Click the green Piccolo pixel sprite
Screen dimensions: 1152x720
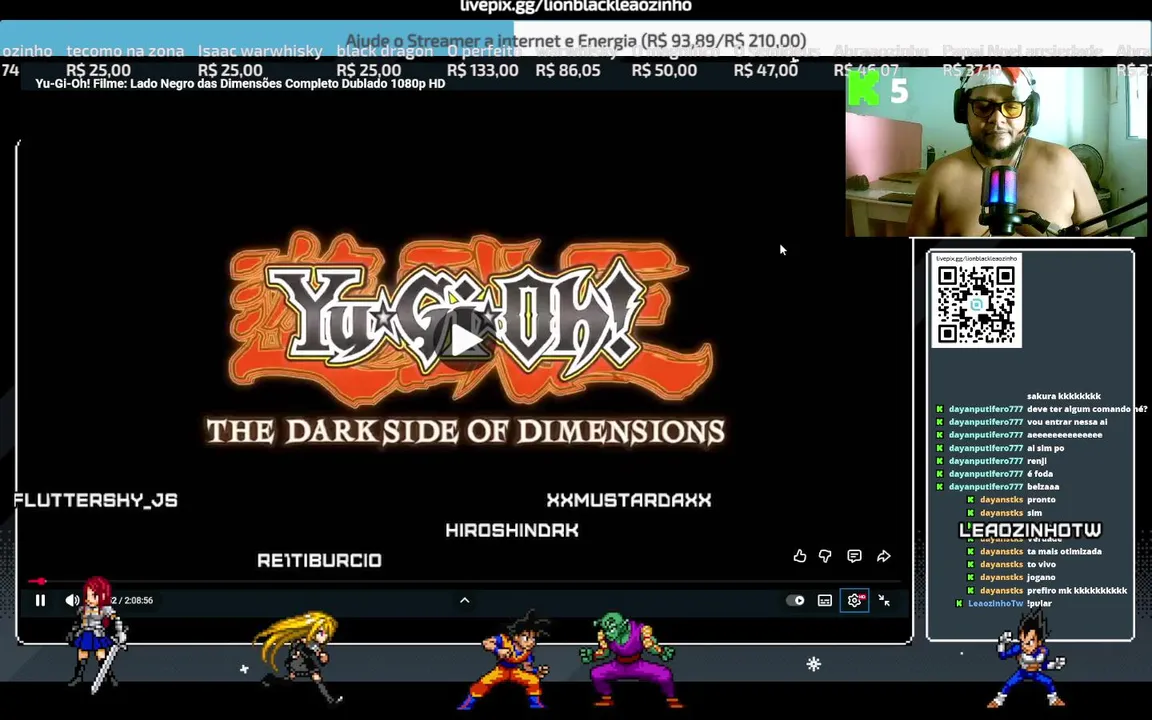coord(631,659)
